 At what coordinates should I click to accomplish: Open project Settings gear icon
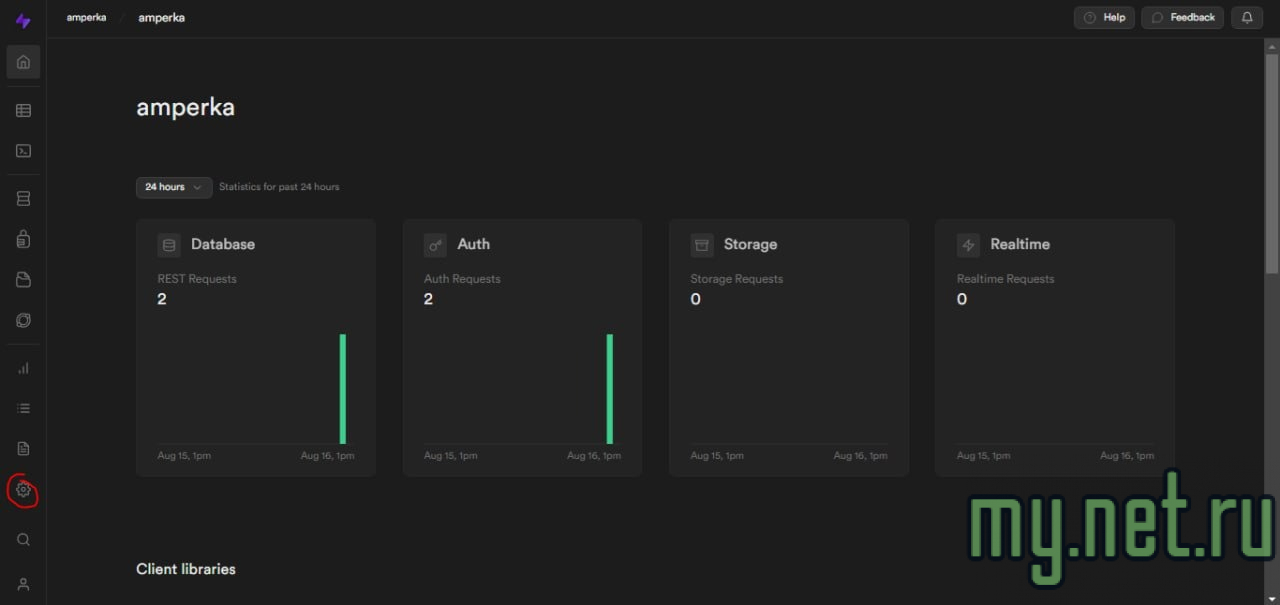pos(23,490)
